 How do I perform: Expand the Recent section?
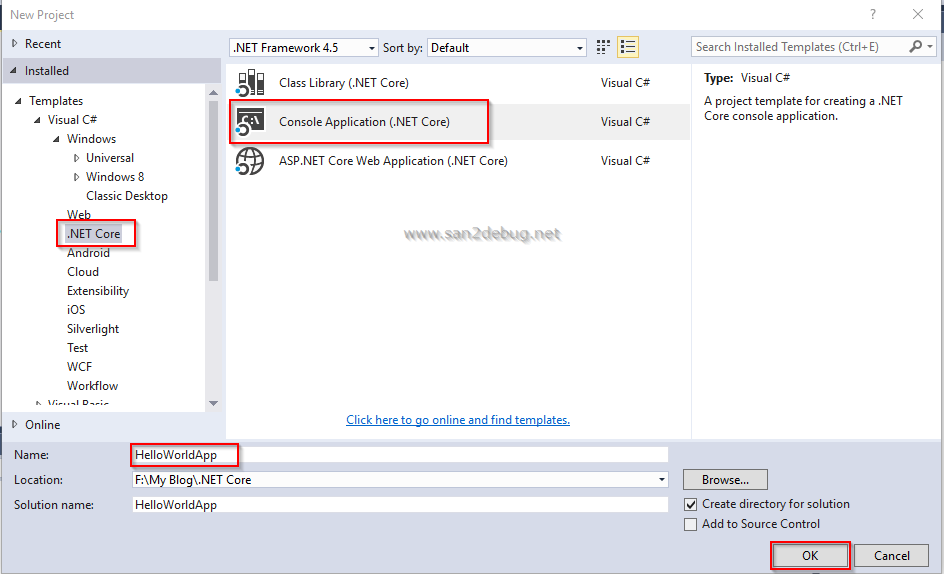15,43
